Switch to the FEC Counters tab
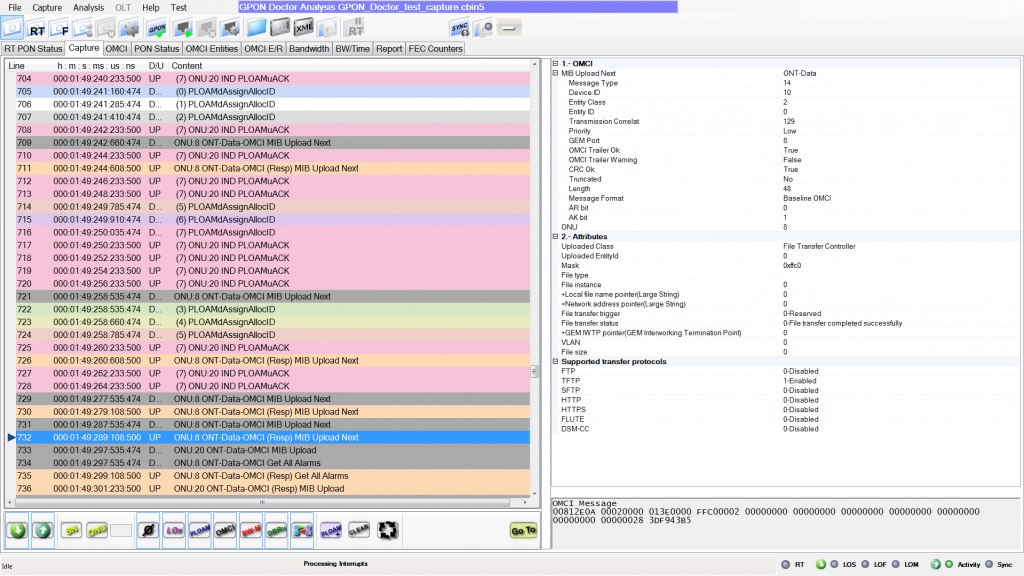Viewport: 1024px width, 576px height. [x=436, y=48]
